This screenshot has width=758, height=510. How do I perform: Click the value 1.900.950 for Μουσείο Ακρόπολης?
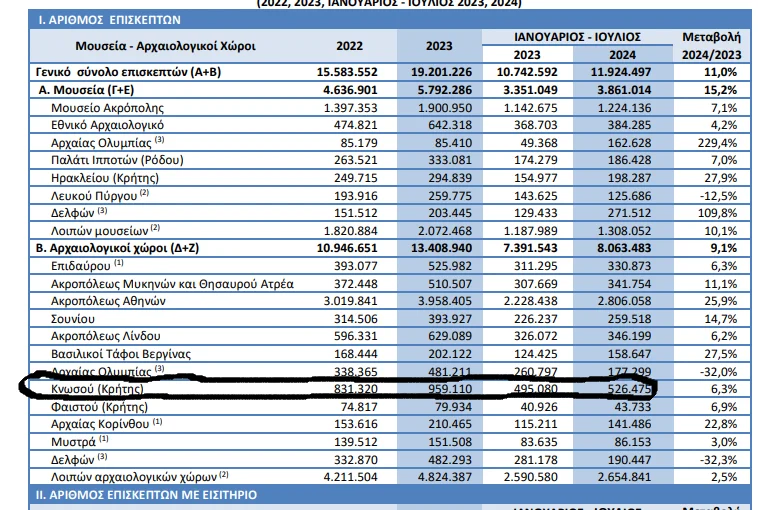pos(445,108)
